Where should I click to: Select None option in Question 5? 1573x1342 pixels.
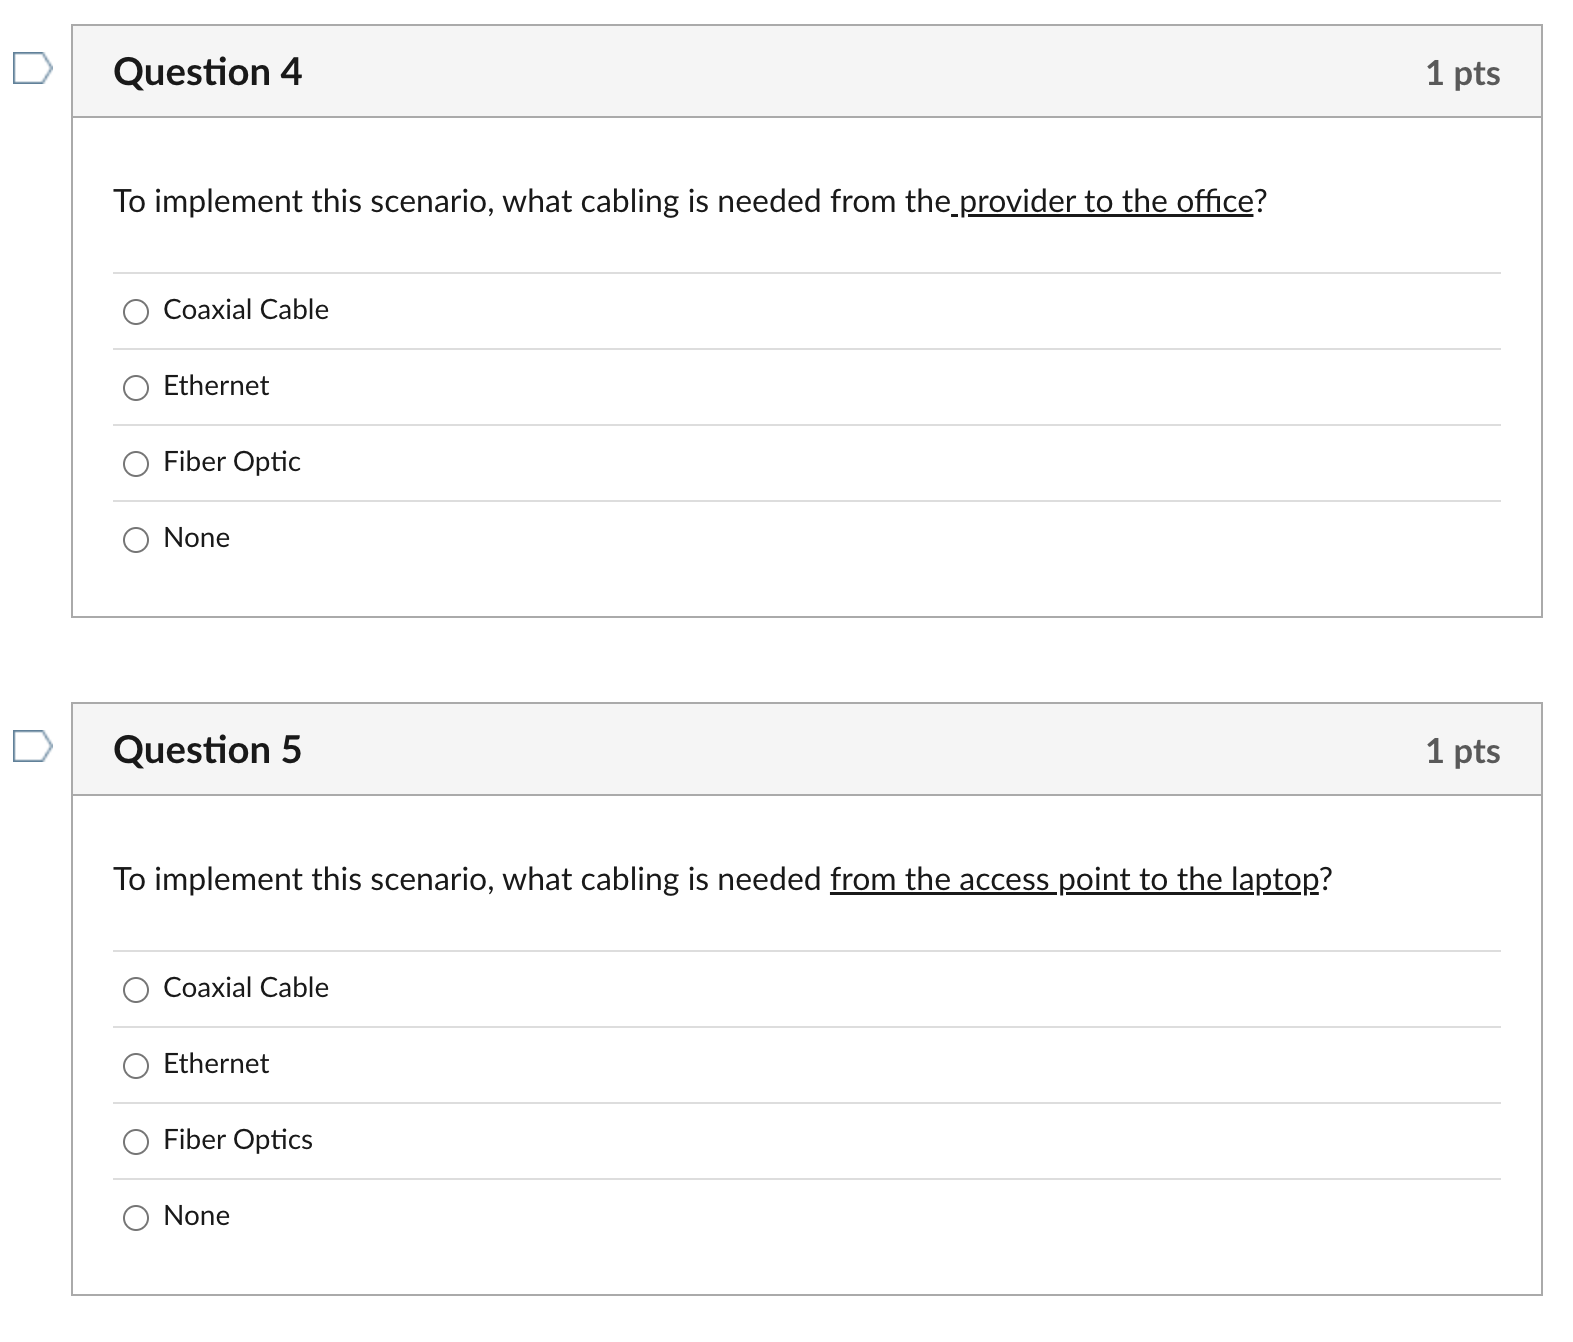click(x=136, y=1218)
